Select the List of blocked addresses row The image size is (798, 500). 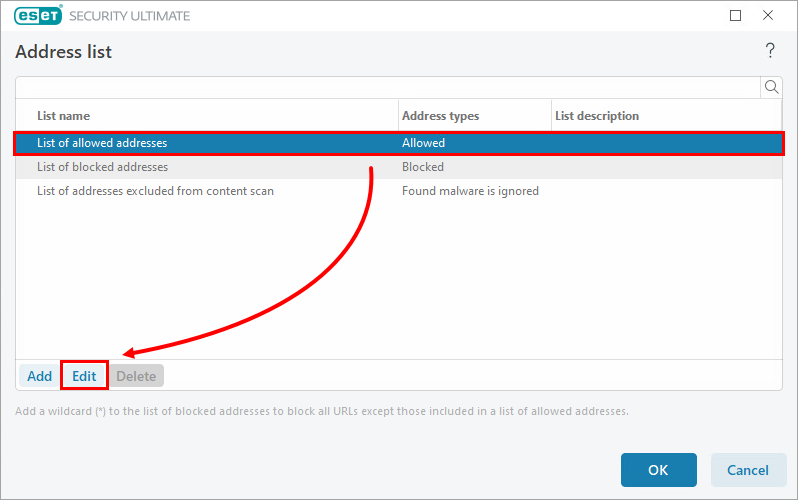click(x=102, y=167)
